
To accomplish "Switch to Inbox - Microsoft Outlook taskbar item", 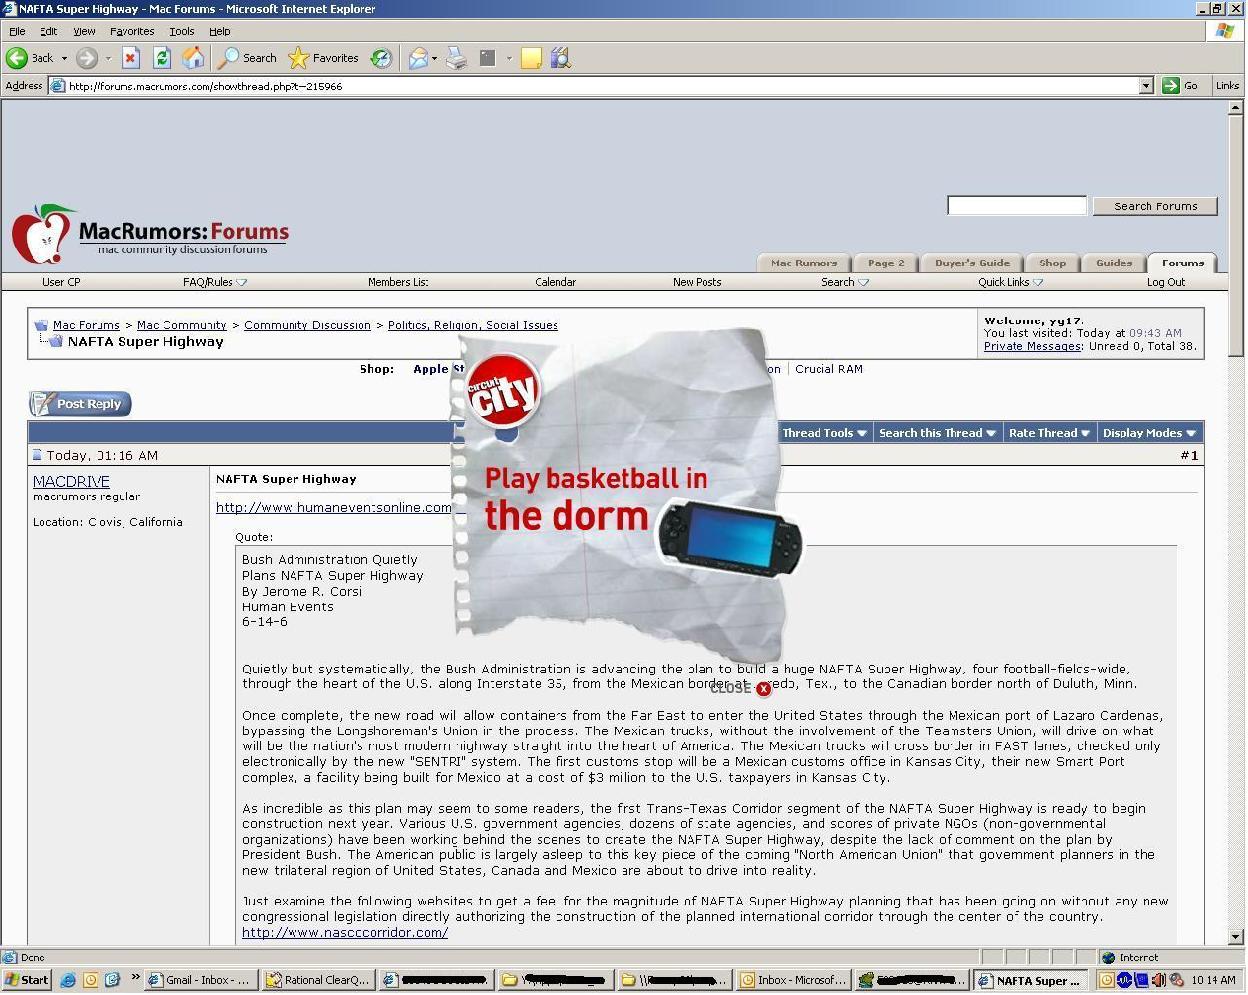I will pos(793,980).
